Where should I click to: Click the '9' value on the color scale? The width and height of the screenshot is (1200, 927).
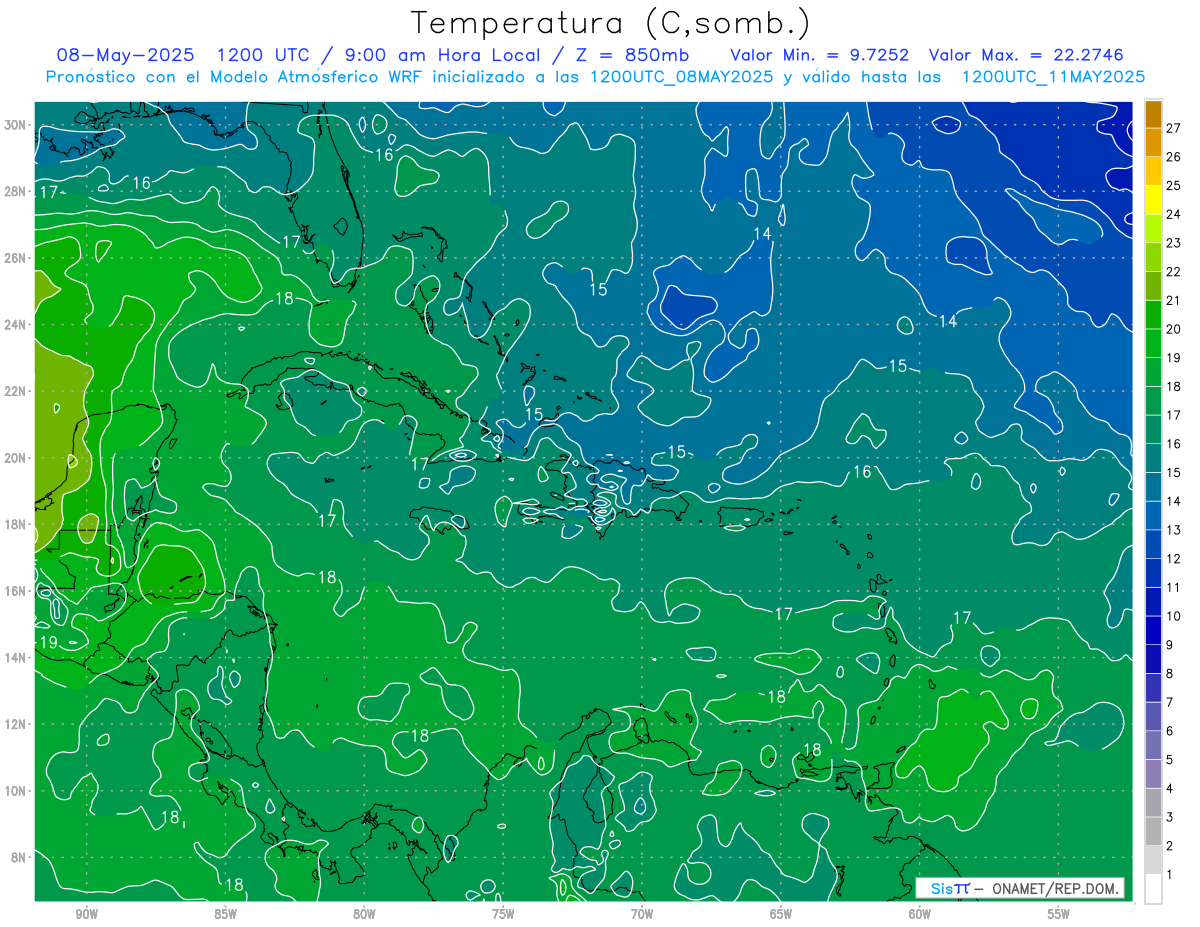tap(1170, 645)
